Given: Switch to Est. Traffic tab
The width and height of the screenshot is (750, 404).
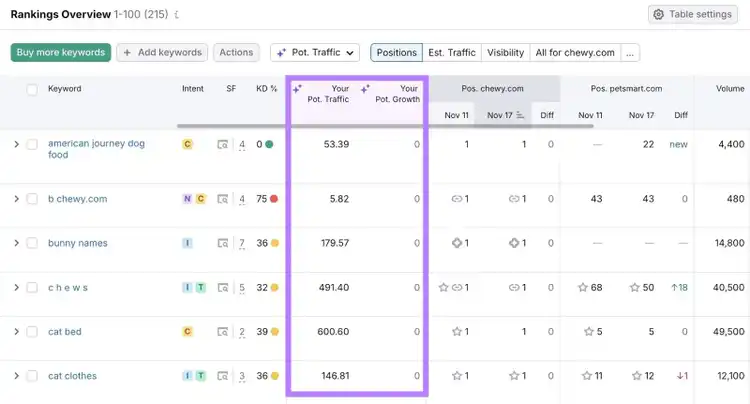Looking at the screenshot, I should pos(452,53).
